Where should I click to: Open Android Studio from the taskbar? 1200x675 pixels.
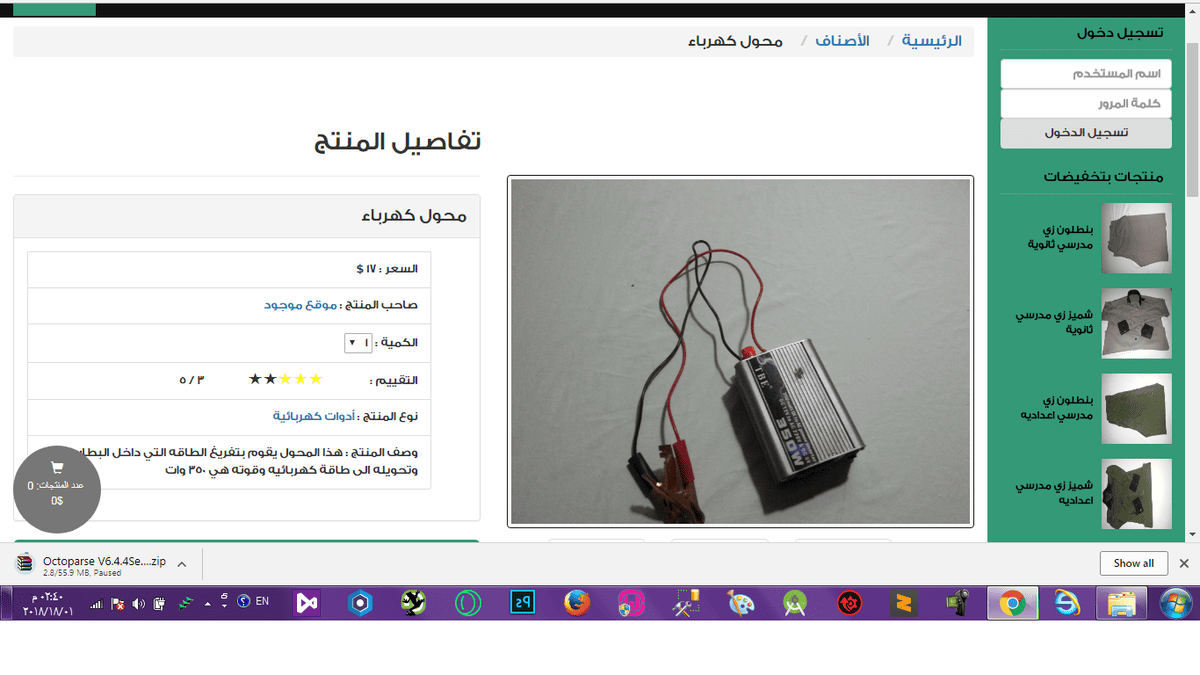coord(795,603)
